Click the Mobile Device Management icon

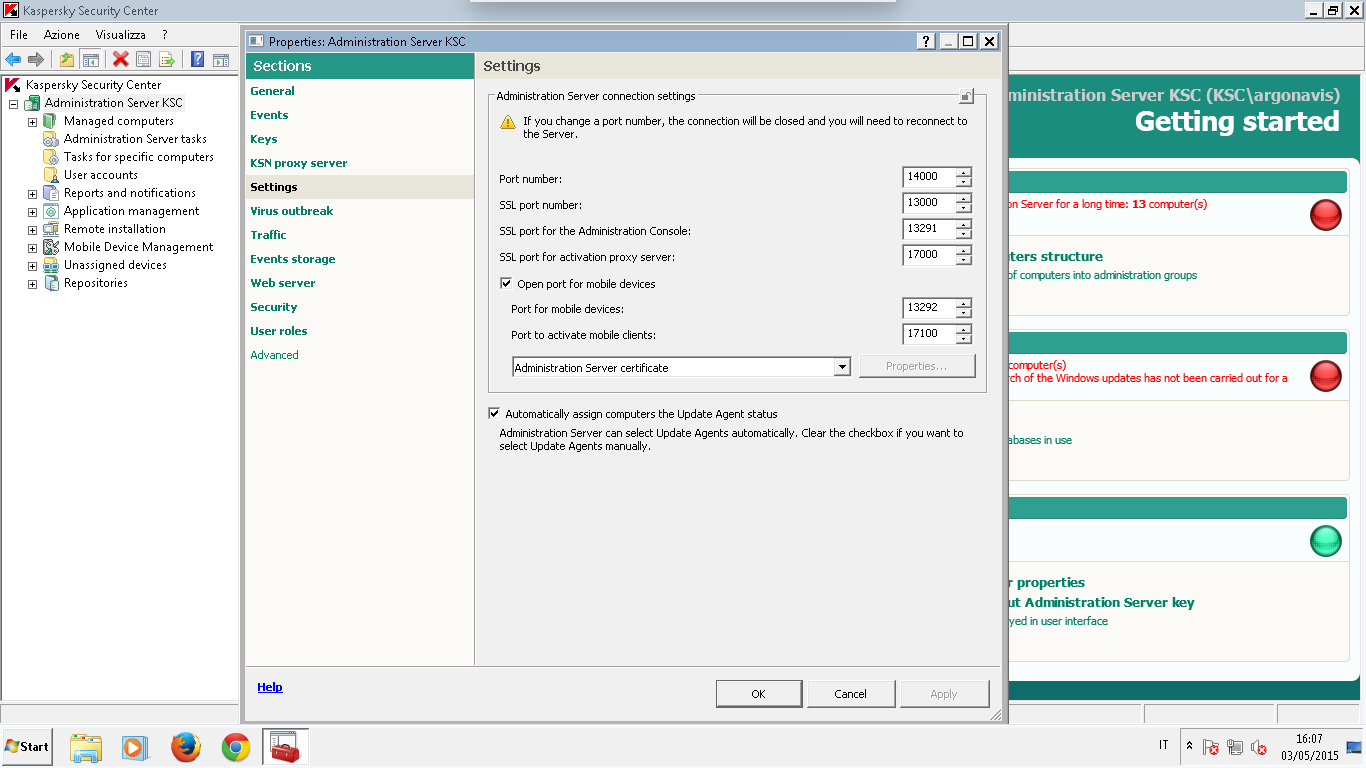point(51,247)
